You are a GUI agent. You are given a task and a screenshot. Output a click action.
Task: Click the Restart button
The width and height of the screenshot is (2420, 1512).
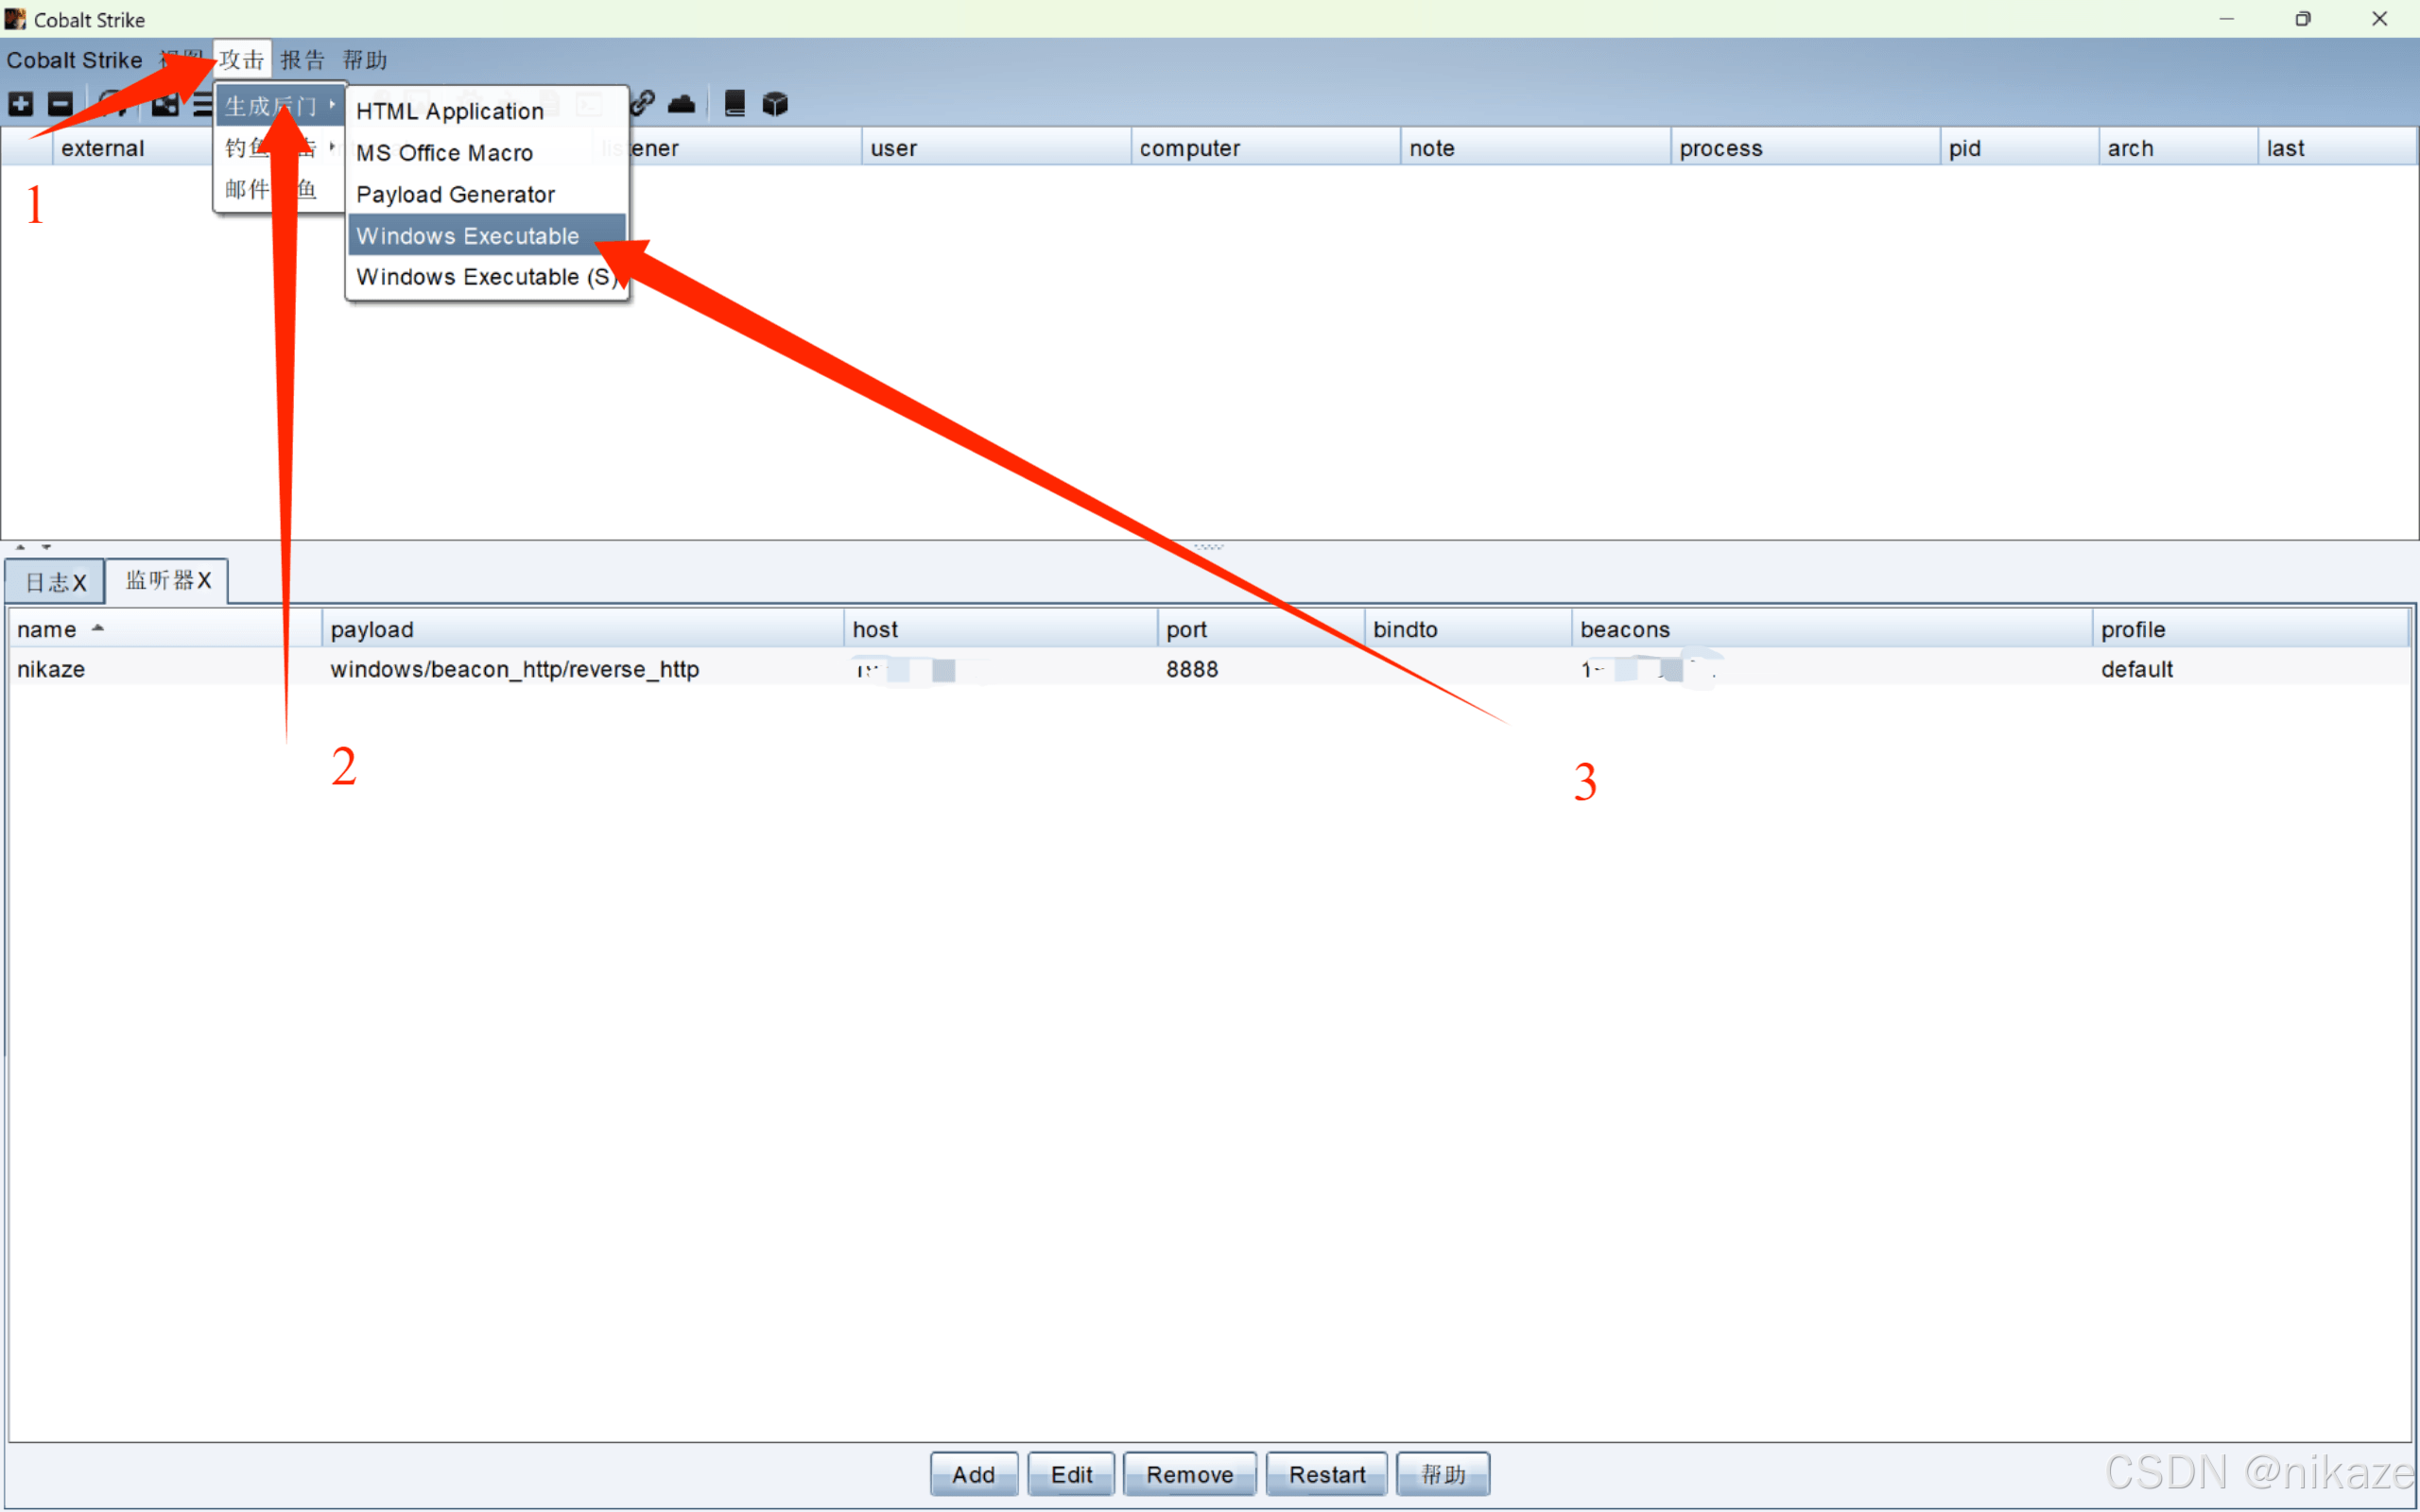[x=1326, y=1474]
